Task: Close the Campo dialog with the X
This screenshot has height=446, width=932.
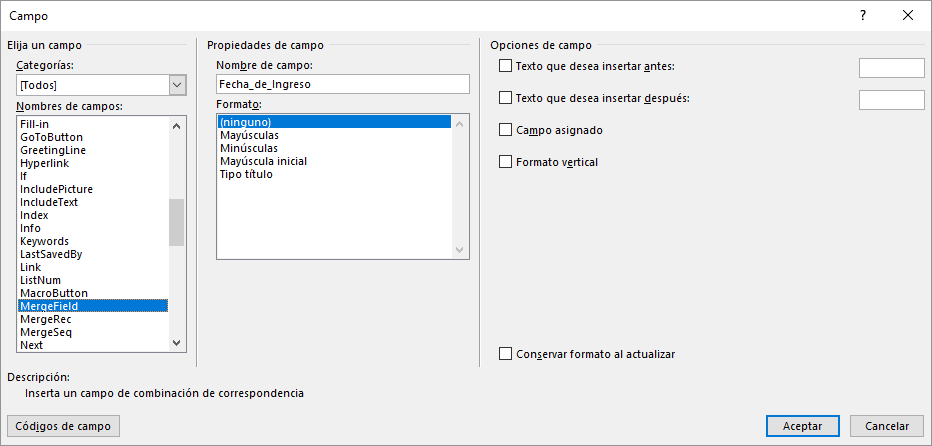Action: (908, 16)
